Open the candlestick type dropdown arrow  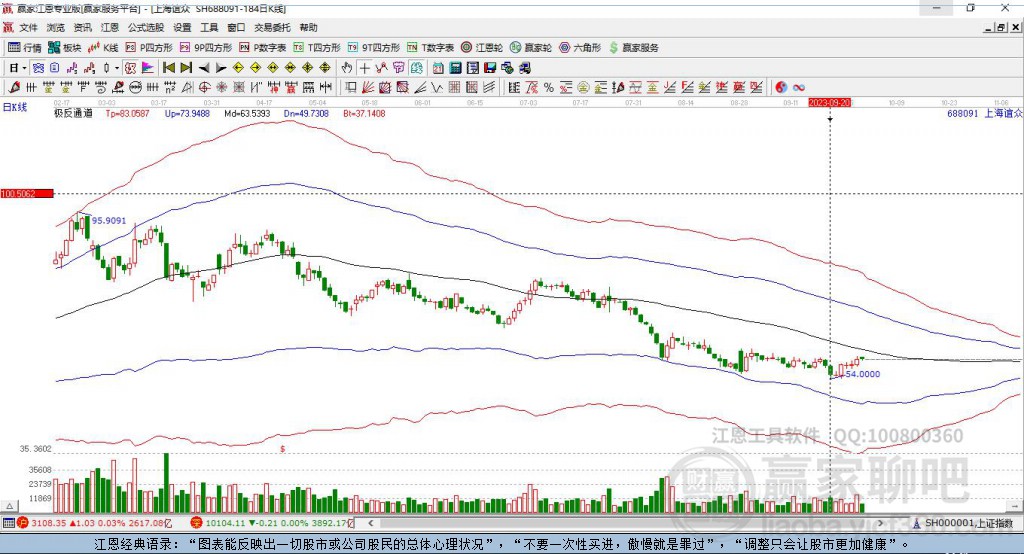coord(117,68)
